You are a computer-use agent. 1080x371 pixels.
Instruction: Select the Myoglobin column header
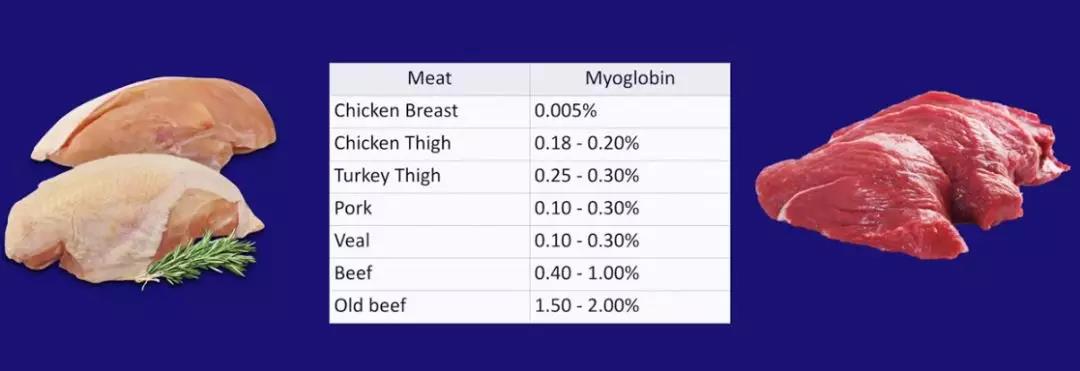(630, 78)
